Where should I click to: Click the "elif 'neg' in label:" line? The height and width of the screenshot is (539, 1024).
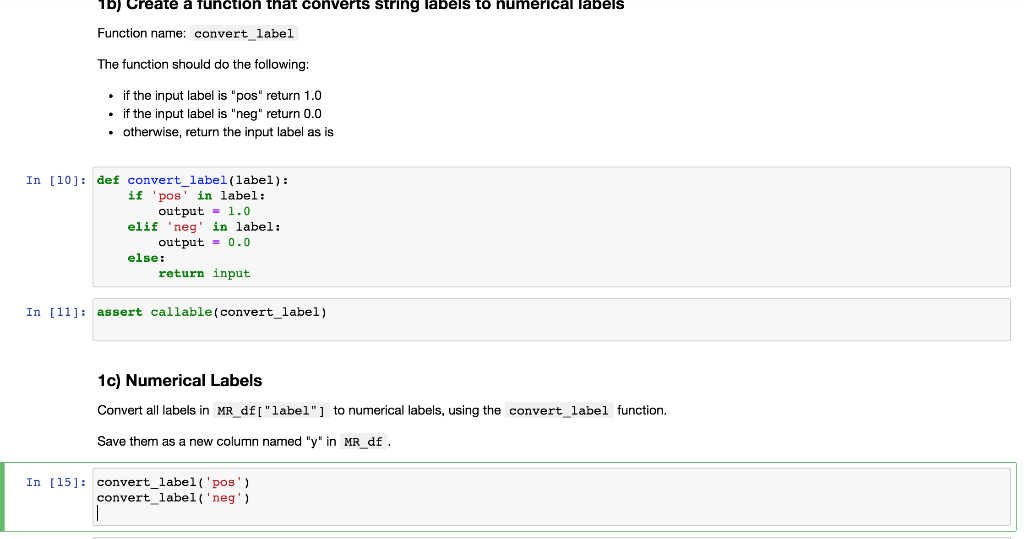pyautogui.click(x=204, y=227)
